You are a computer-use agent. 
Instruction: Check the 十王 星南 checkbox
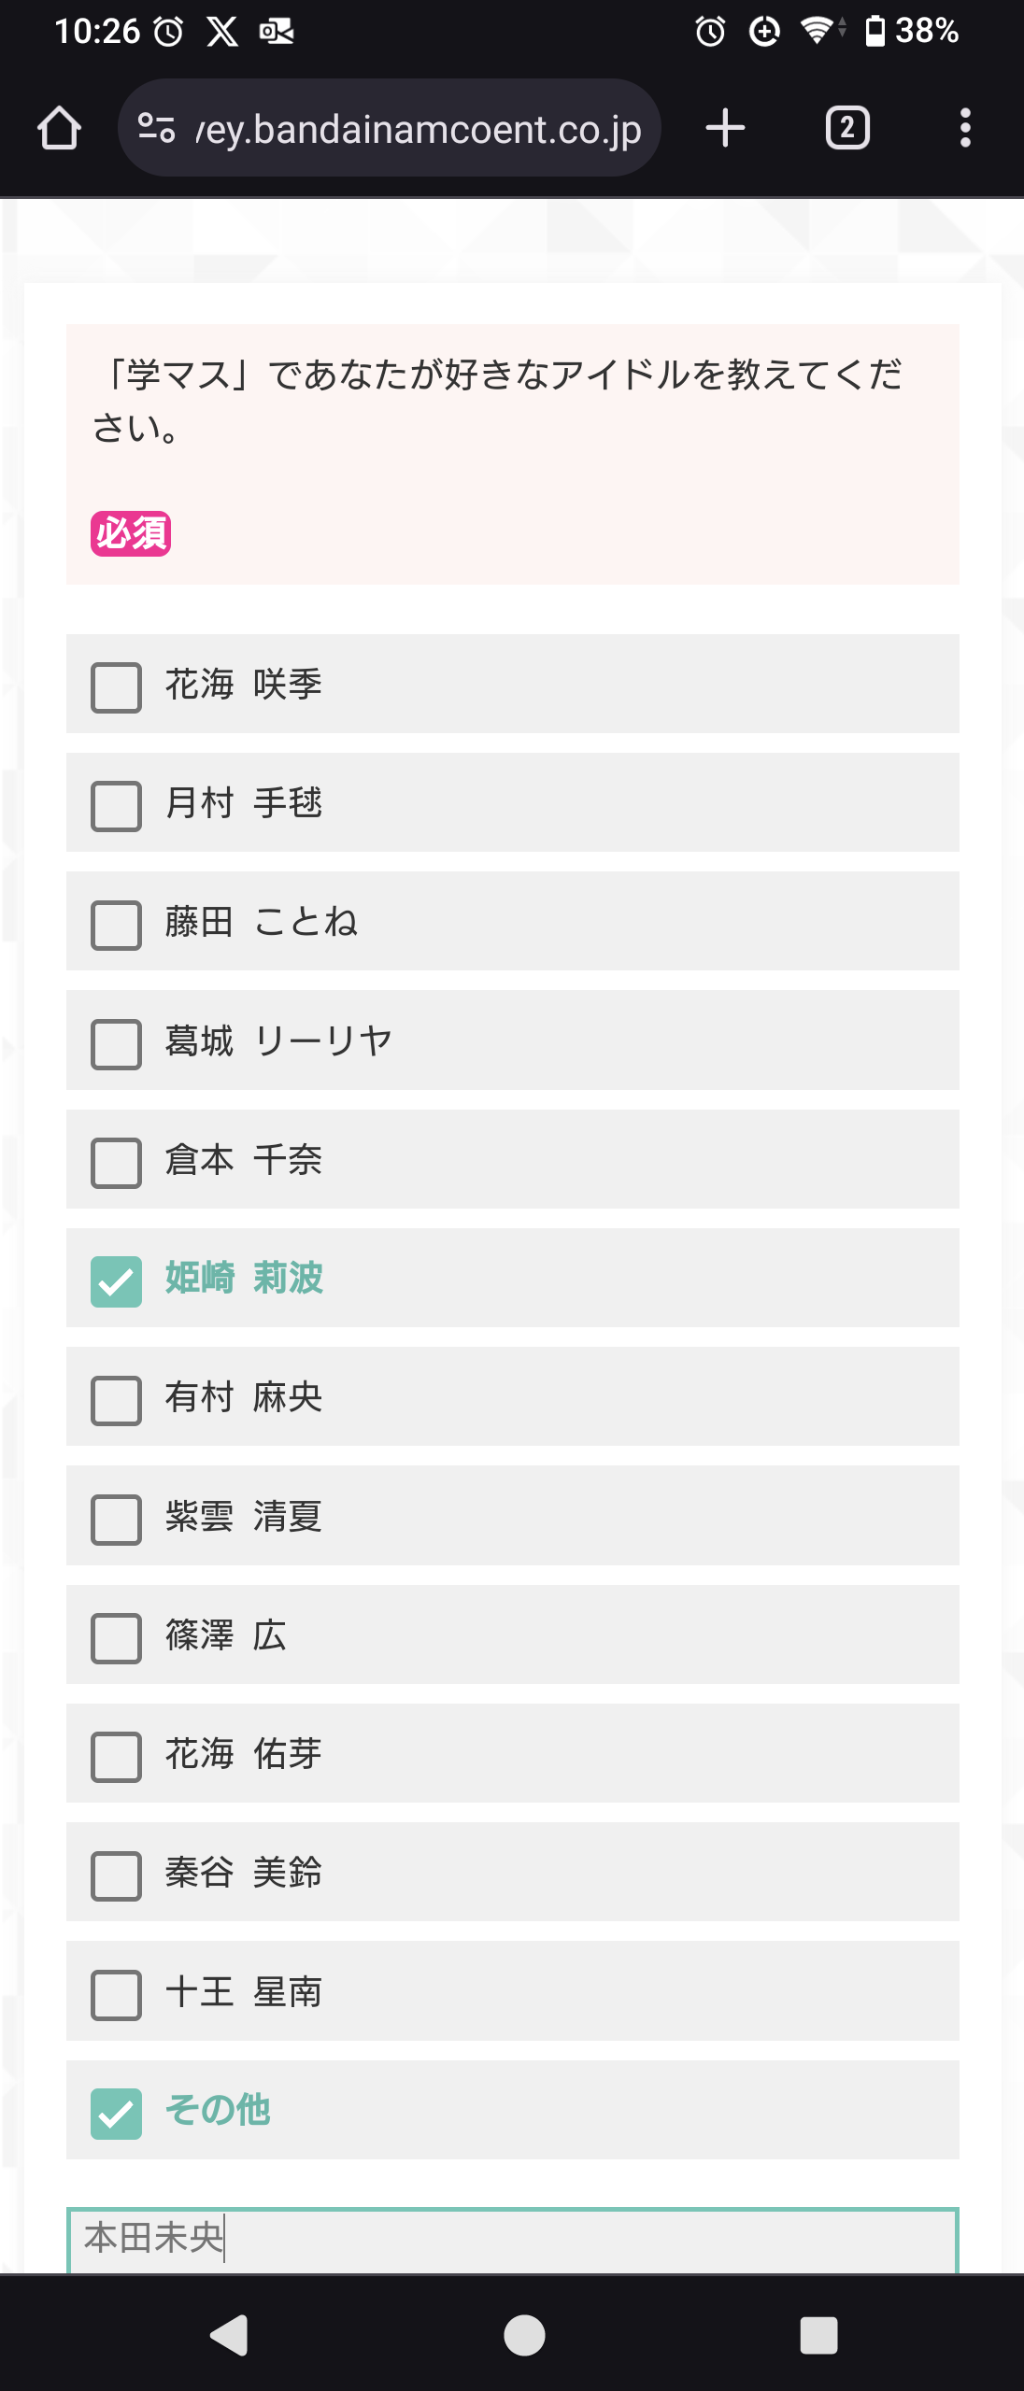pos(116,1995)
